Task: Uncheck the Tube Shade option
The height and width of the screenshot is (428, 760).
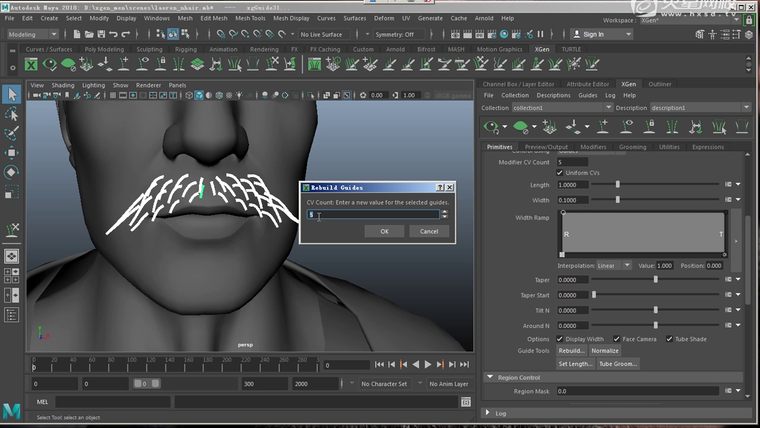Action: coord(669,338)
